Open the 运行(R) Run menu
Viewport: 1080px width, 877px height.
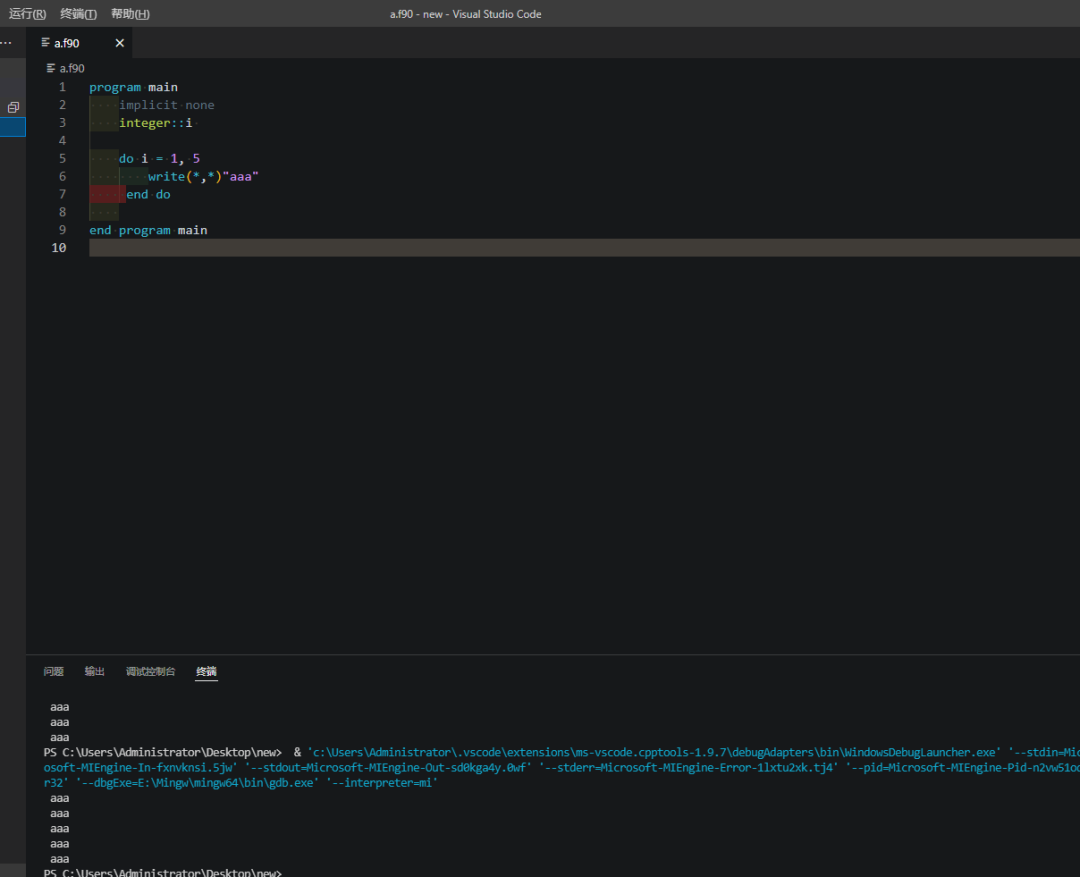click(x=26, y=14)
